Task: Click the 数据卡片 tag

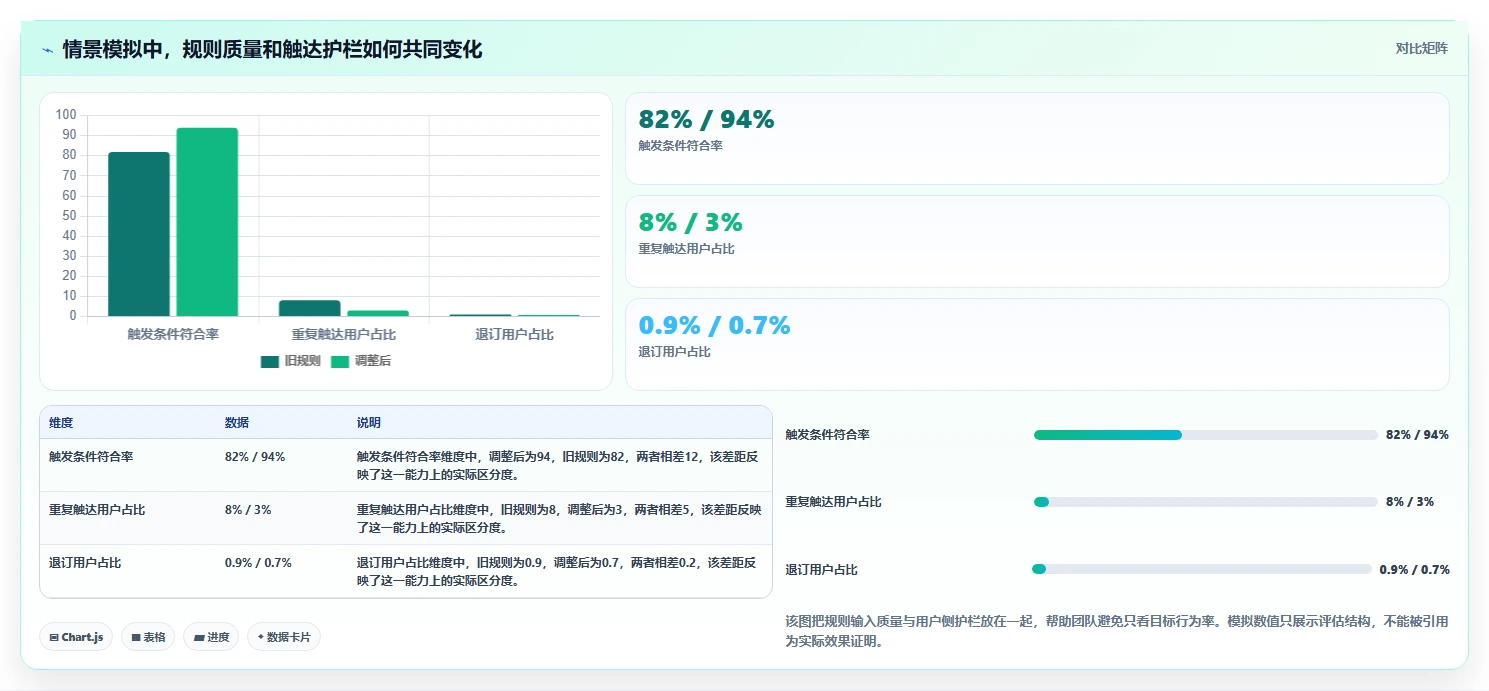Action: click(x=284, y=637)
